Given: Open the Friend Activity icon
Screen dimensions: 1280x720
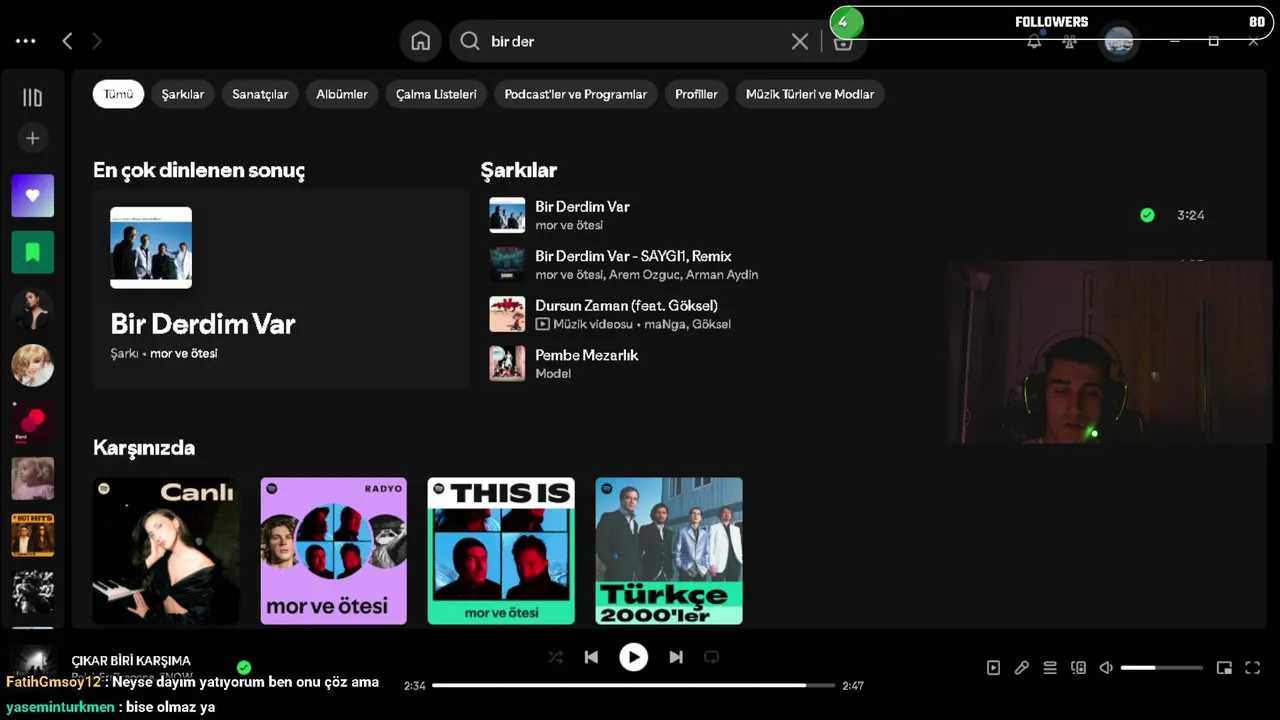Looking at the screenshot, I should (x=1070, y=42).
